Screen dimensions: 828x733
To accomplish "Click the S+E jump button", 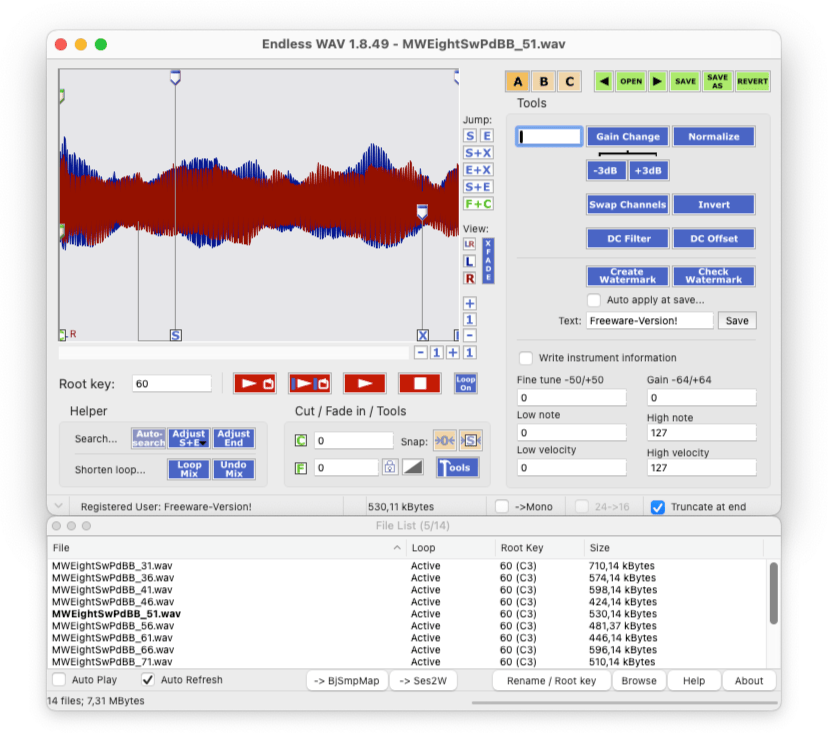I will pos(478,186).
